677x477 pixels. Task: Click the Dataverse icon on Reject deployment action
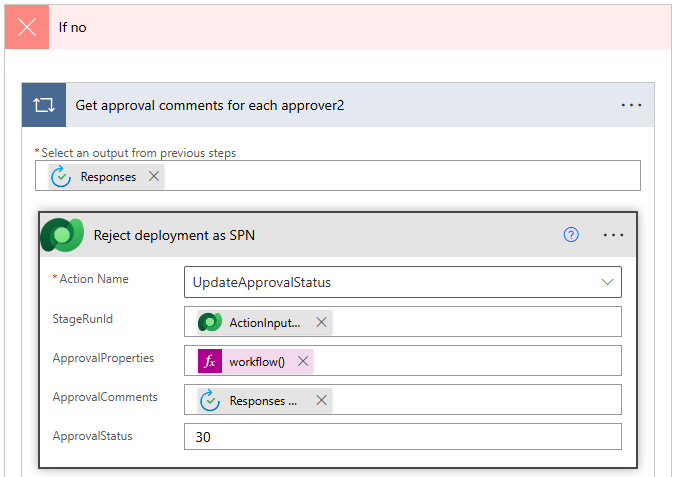[62, 236]
